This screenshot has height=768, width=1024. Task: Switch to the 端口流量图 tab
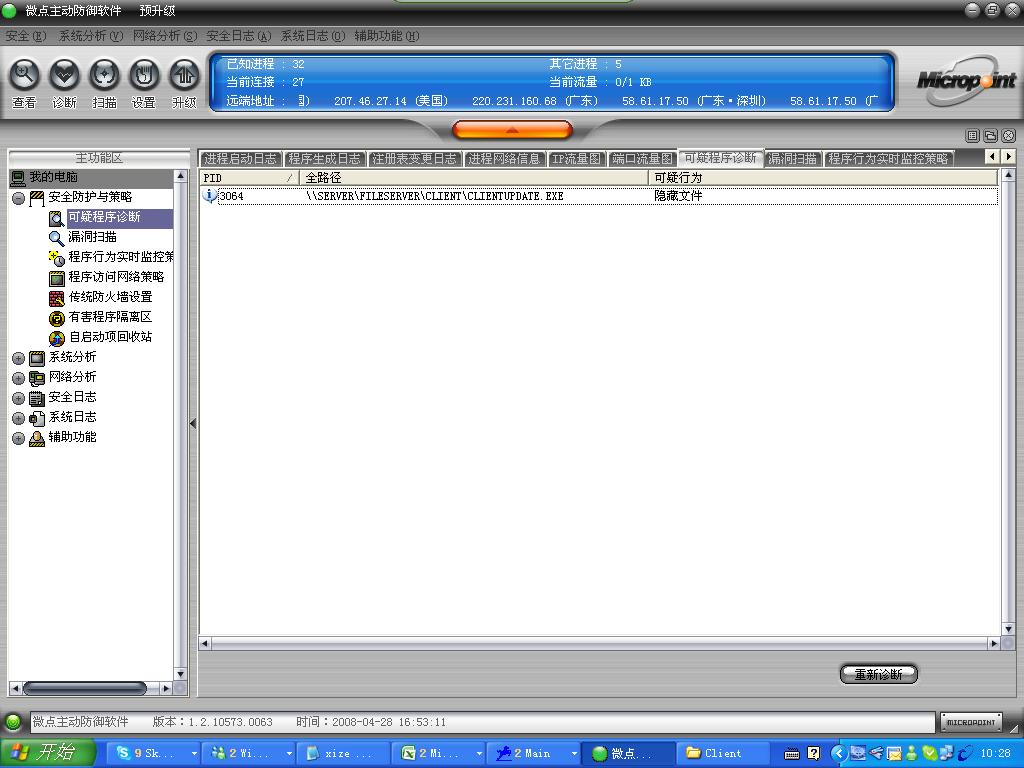tap(641, 159)
